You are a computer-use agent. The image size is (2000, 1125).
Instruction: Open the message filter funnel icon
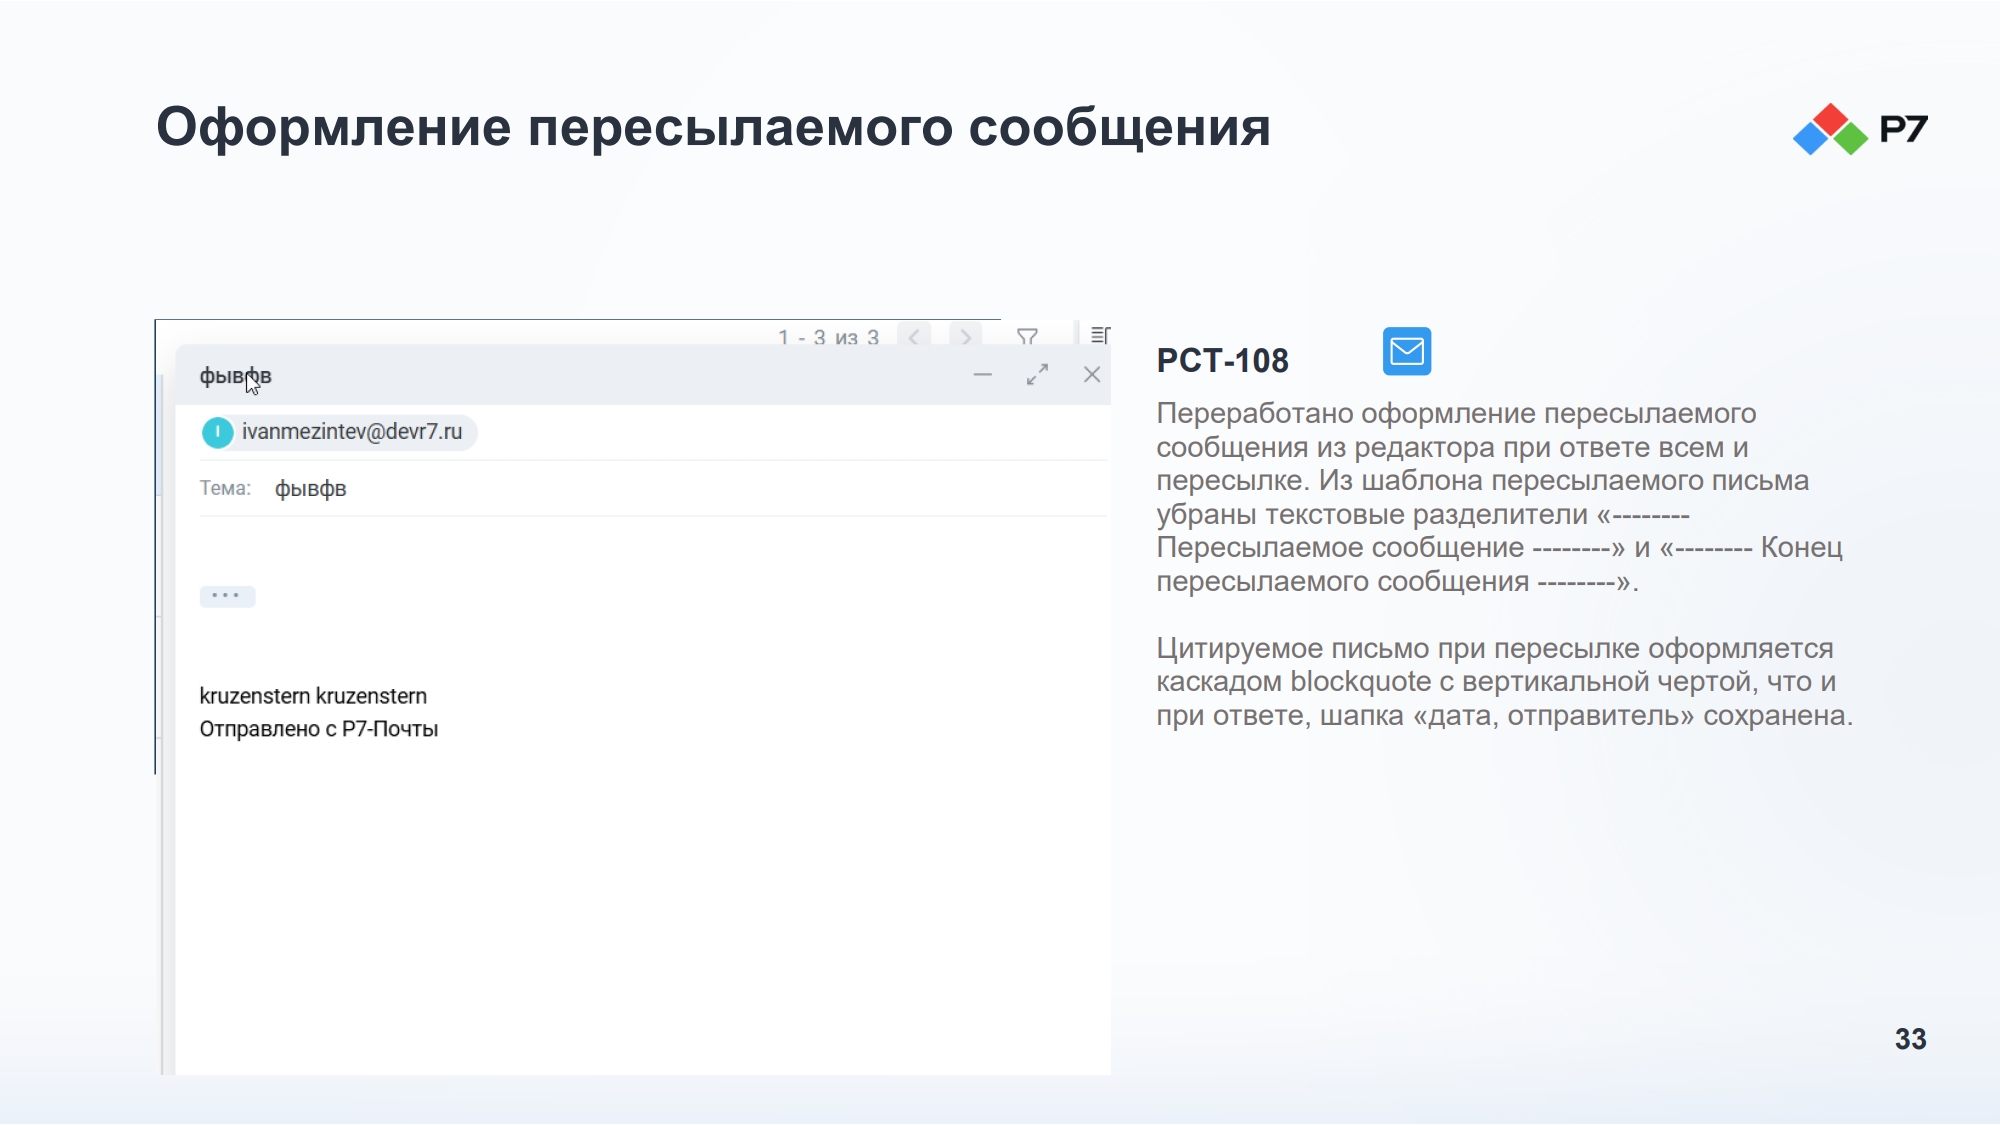(x=1027, y=336)
